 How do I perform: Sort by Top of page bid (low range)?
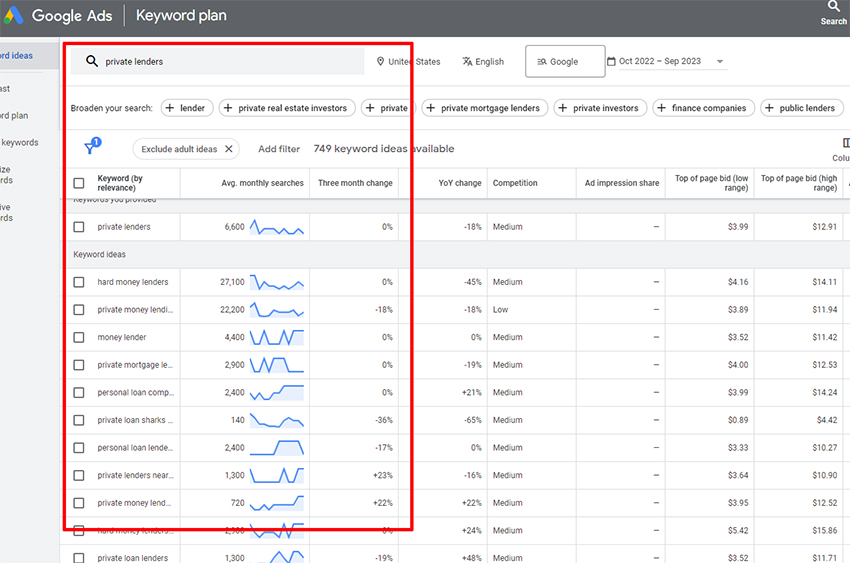(711, 183)
